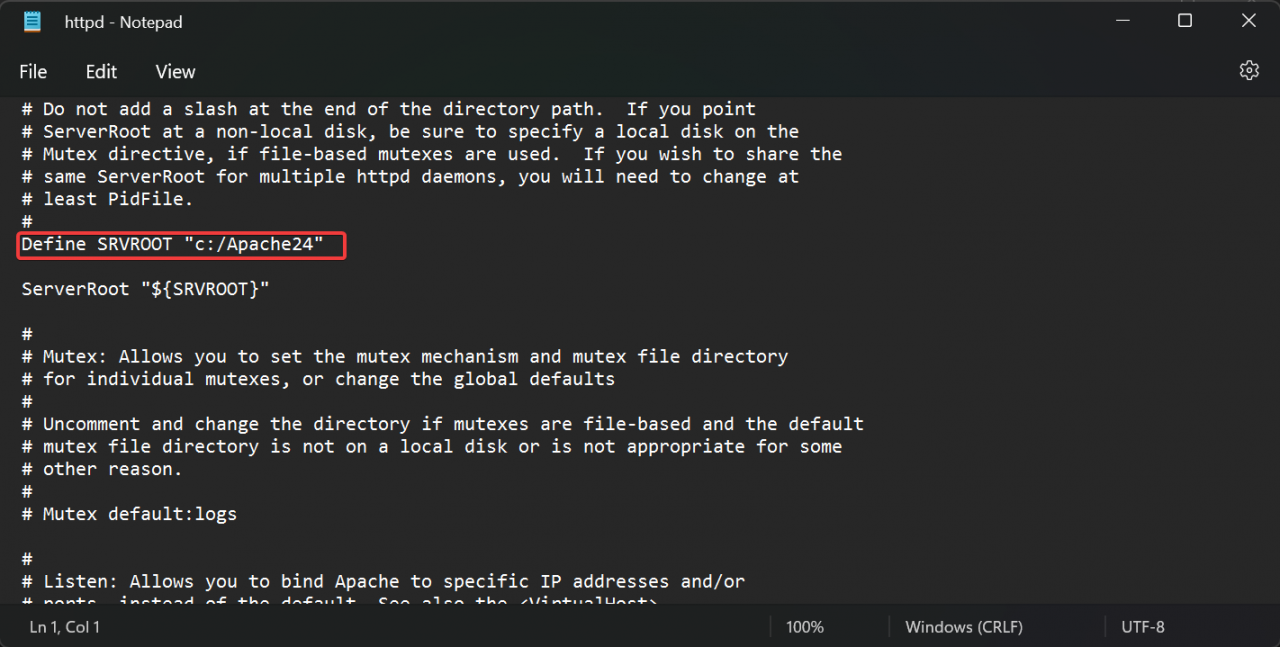This screenshot has width=1280, height=647.
Task: Click the 100% zoom level indicator
Action: coord(804,627)
